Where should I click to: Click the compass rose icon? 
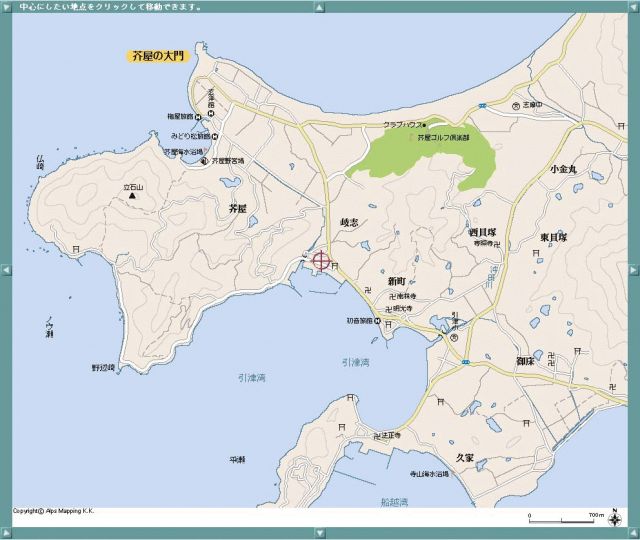[x=613, y=516]
